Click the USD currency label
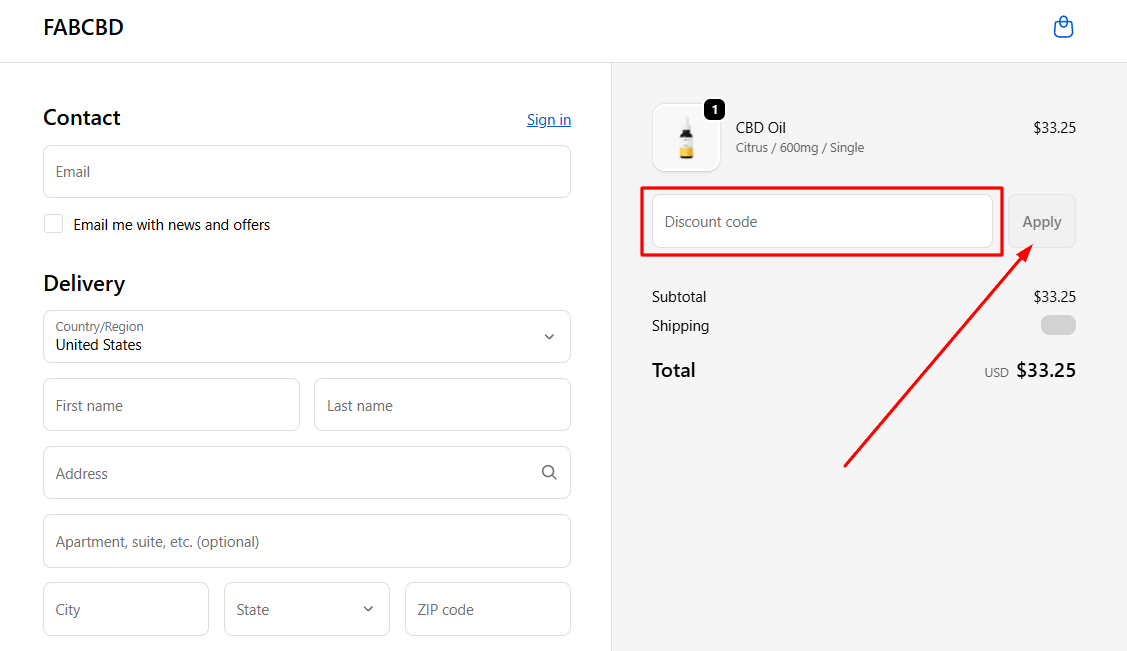 pos(996,372)
